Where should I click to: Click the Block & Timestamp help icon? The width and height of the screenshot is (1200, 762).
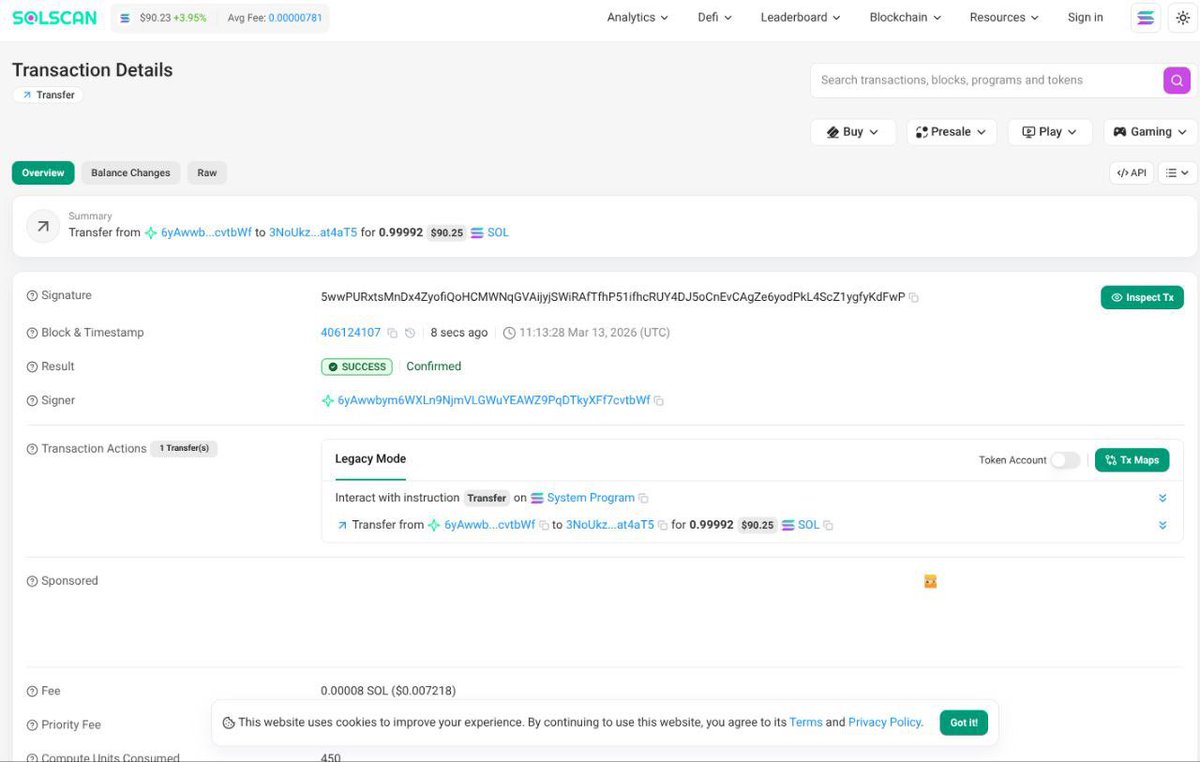[x=32, y=333]
